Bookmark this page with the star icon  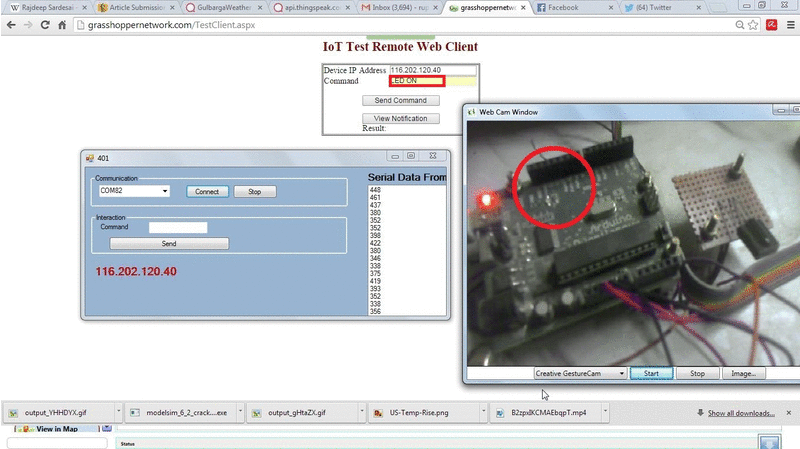752,24
